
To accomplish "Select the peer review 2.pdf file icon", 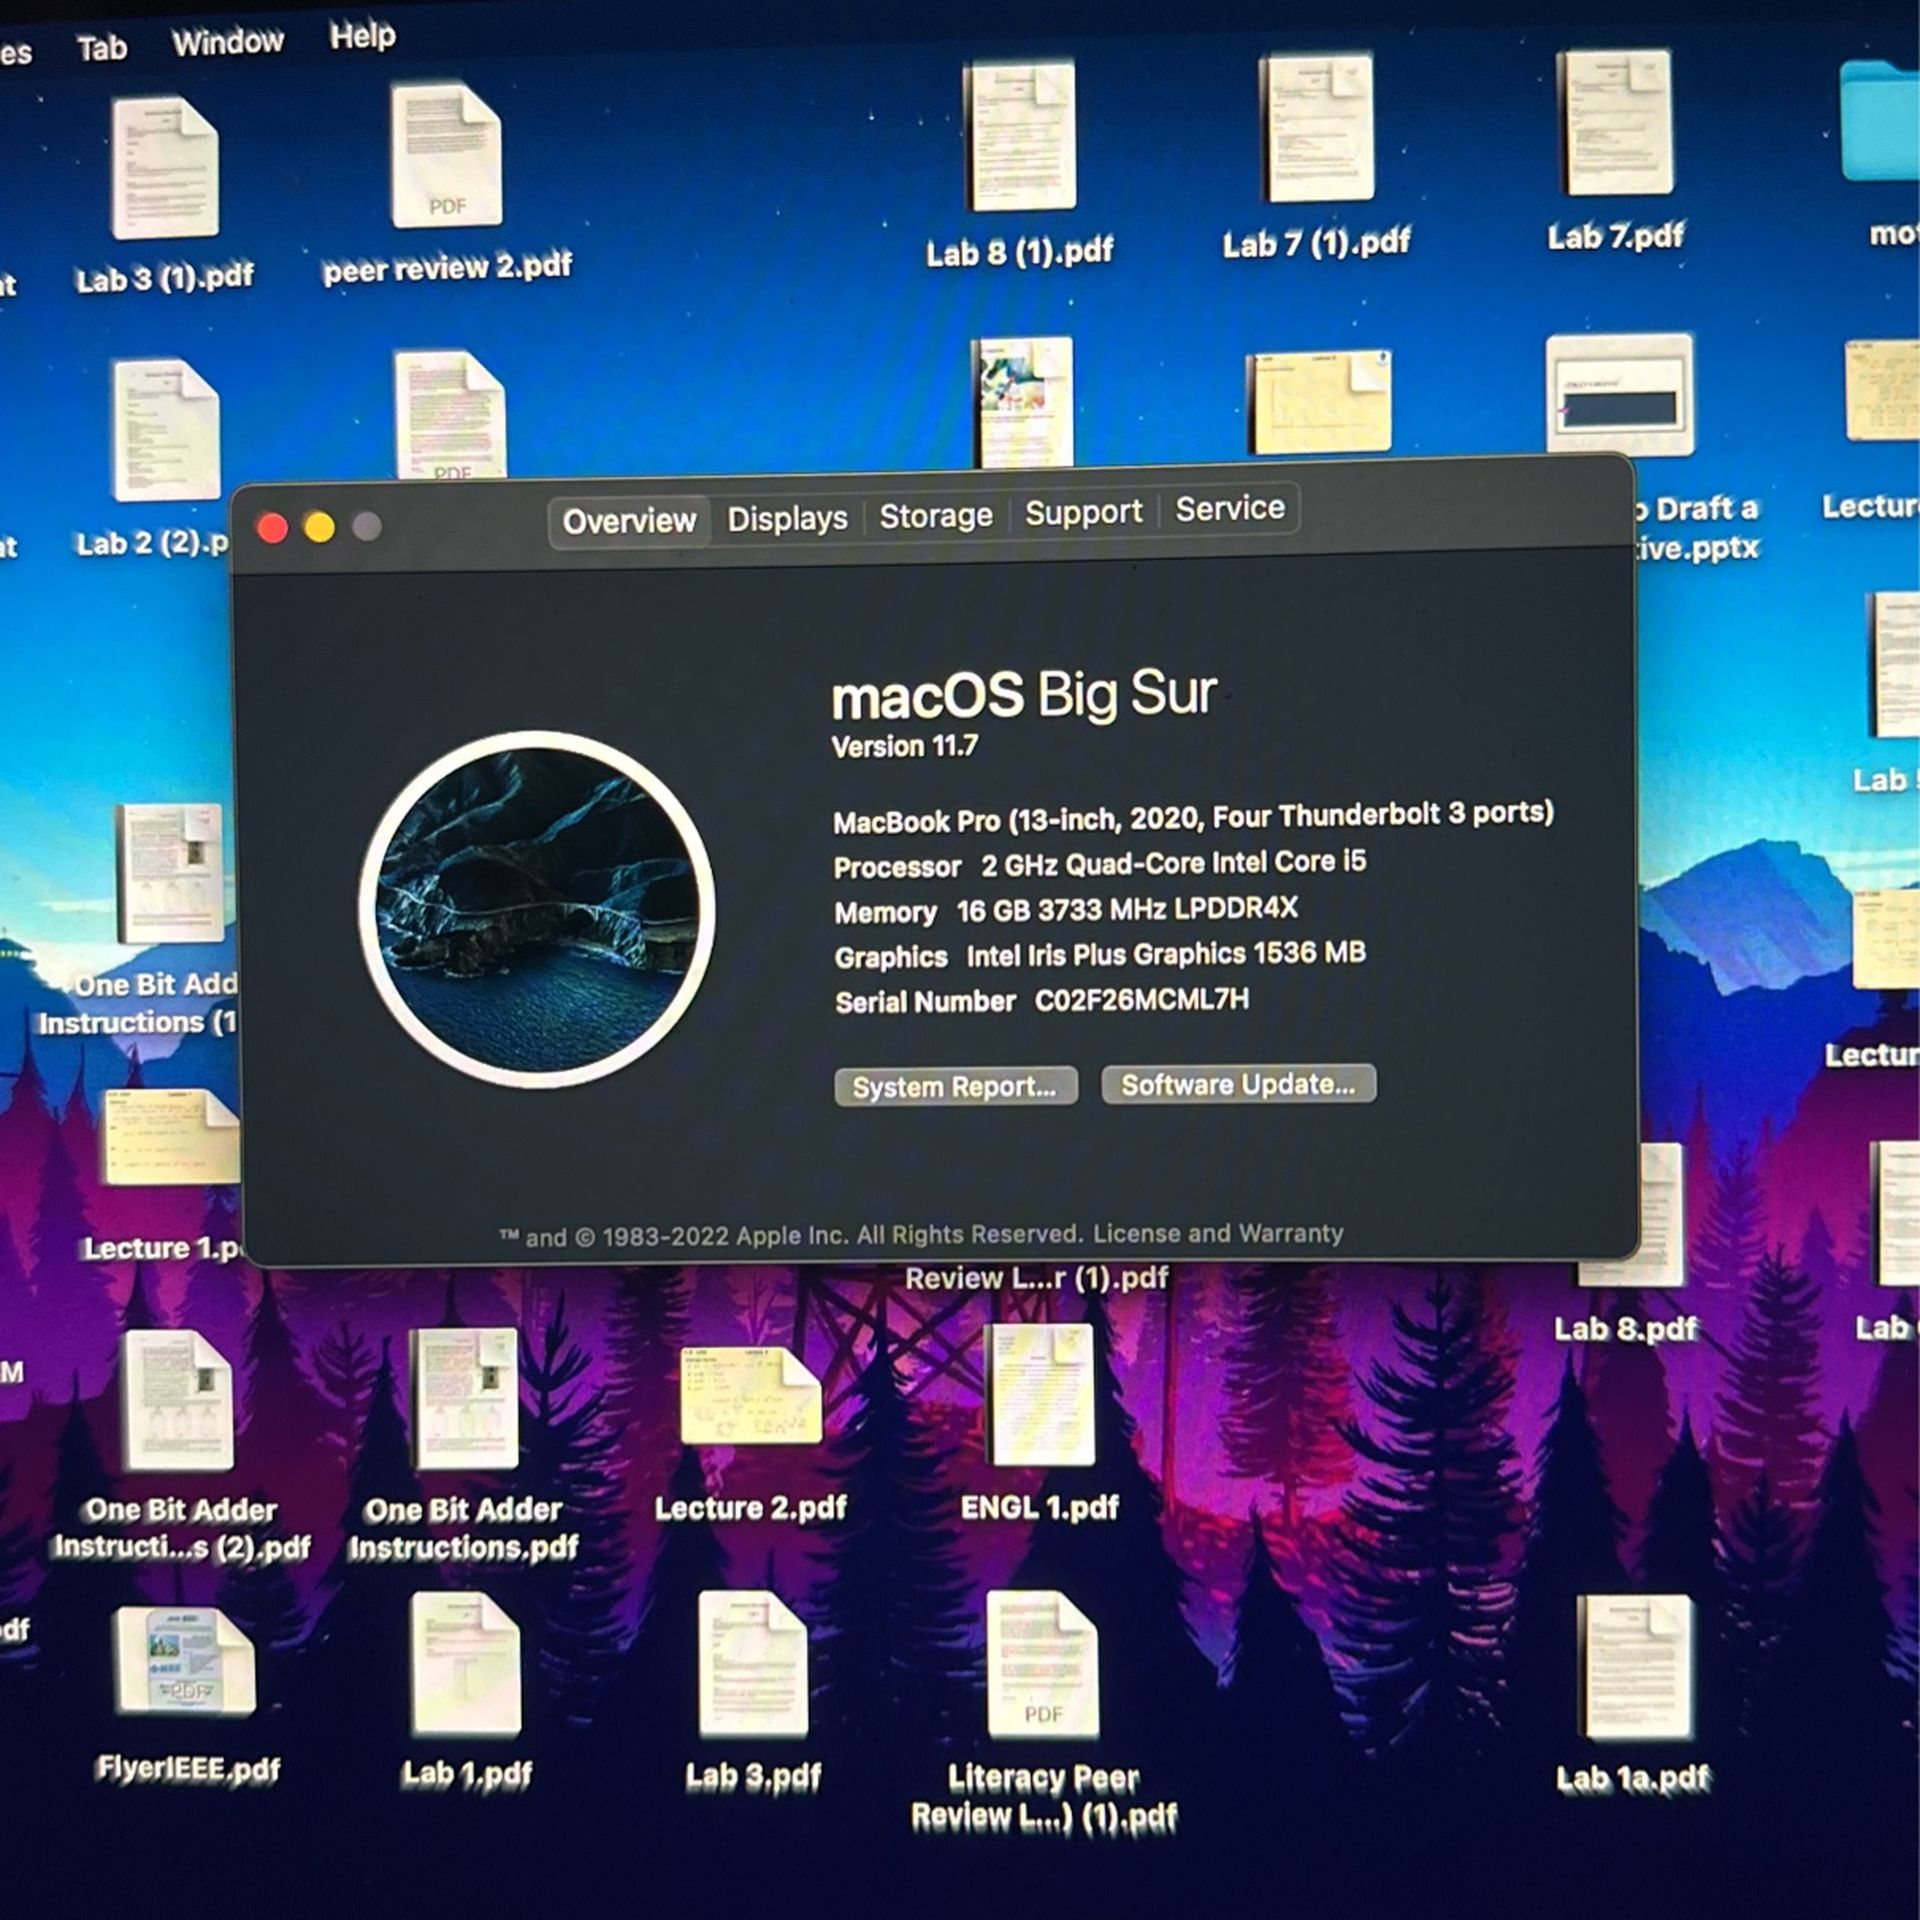I will point(446,157).
